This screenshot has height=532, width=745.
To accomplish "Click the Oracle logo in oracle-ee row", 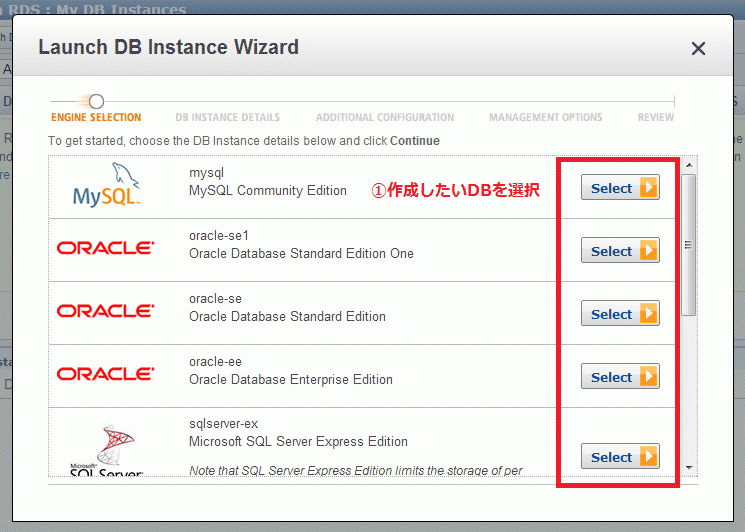I will pos(105,374).
